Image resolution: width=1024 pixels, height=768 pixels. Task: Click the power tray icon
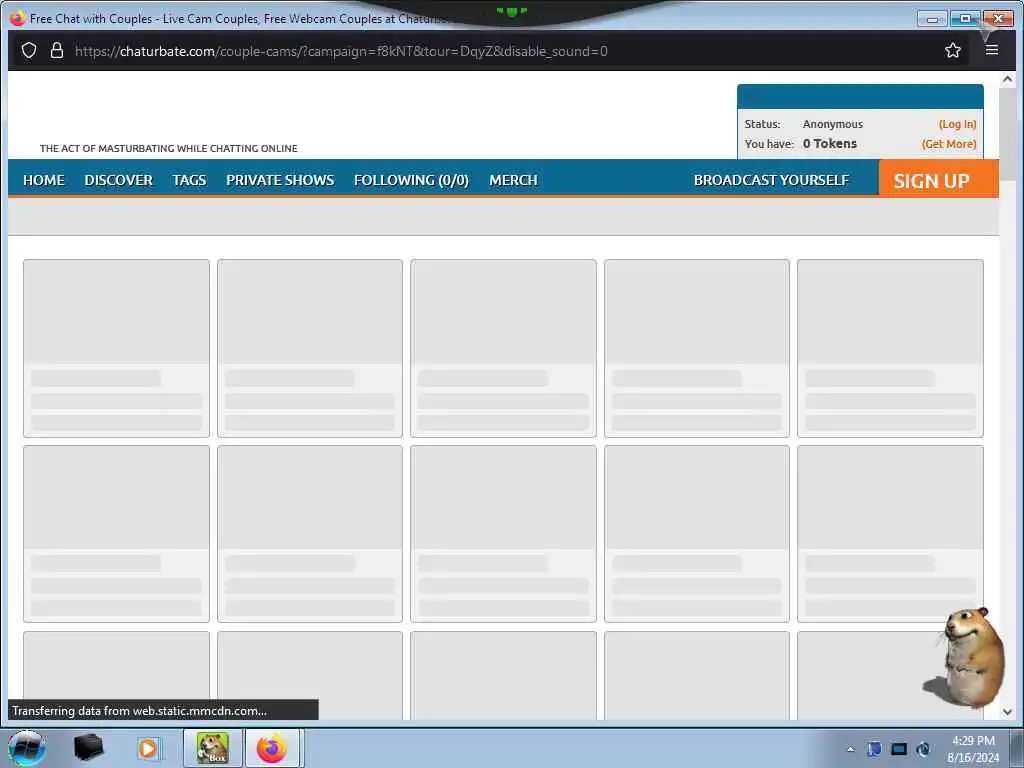[923, 749]
